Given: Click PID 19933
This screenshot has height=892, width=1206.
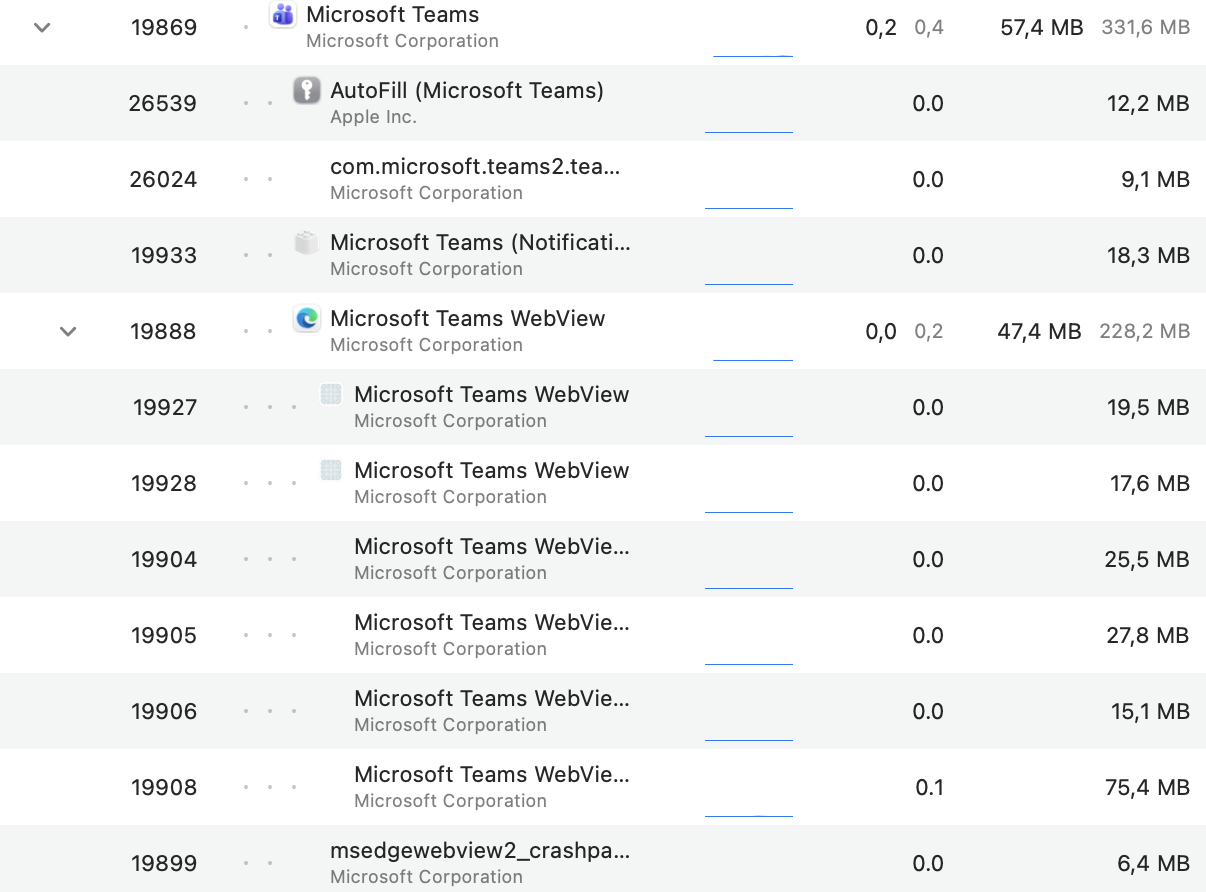Looking at the screenshot, I should 164,255.
